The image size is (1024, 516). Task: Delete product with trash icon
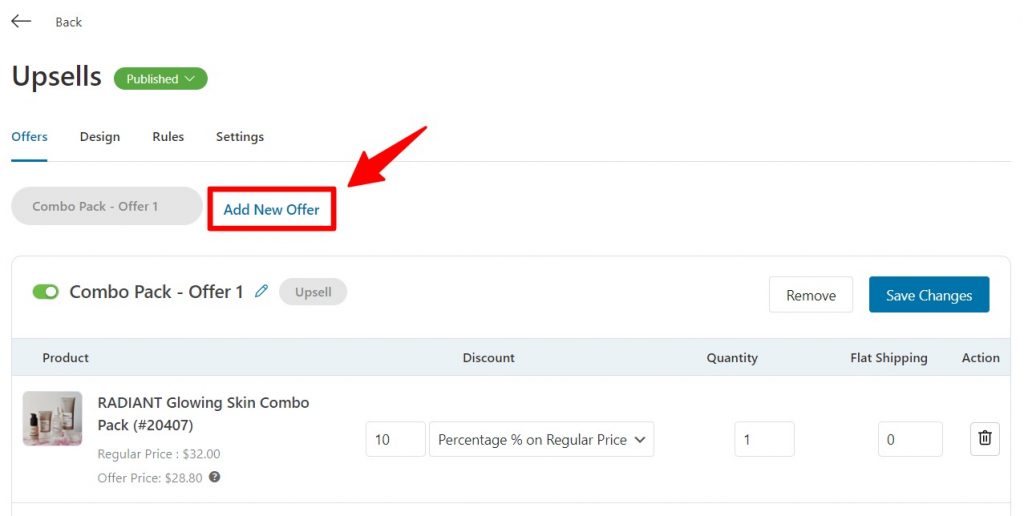[x=985, y=438]
